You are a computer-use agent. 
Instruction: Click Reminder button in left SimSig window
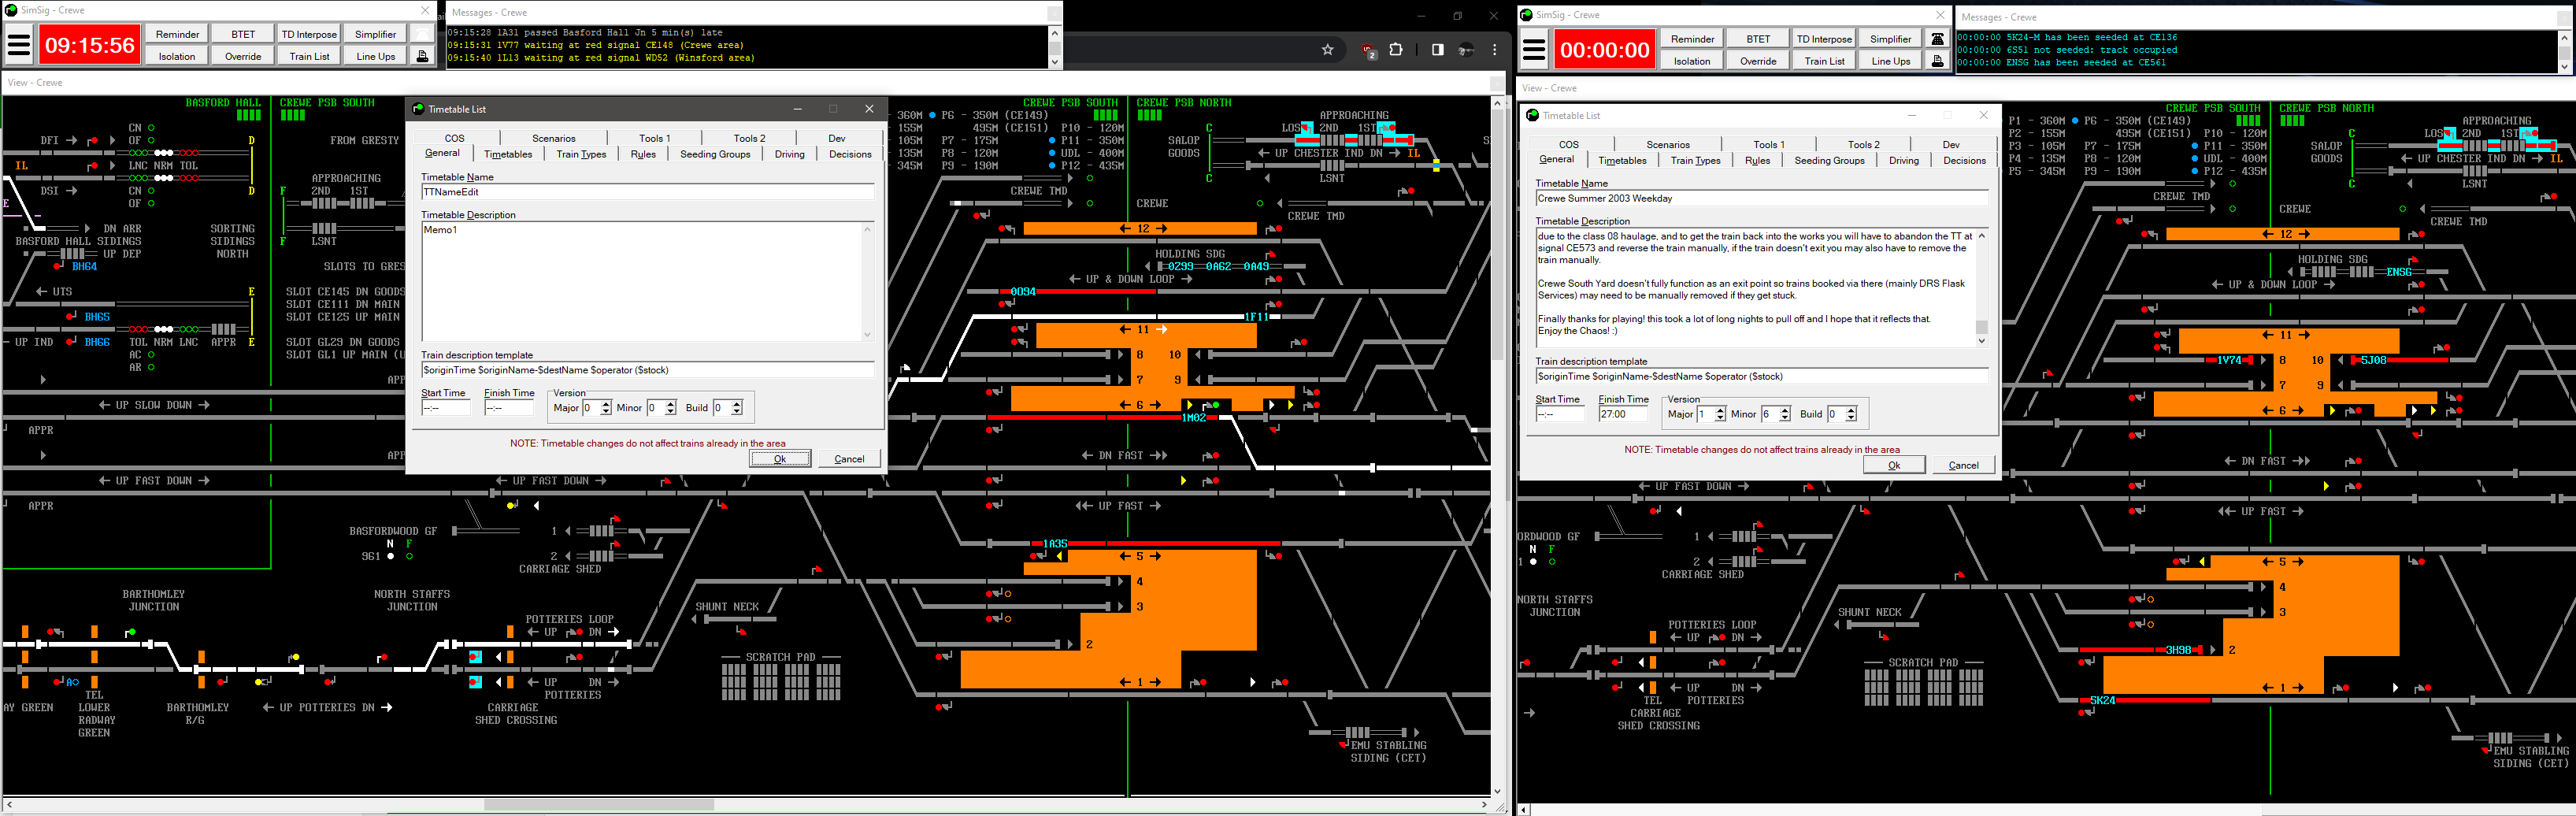click(178, 34)
